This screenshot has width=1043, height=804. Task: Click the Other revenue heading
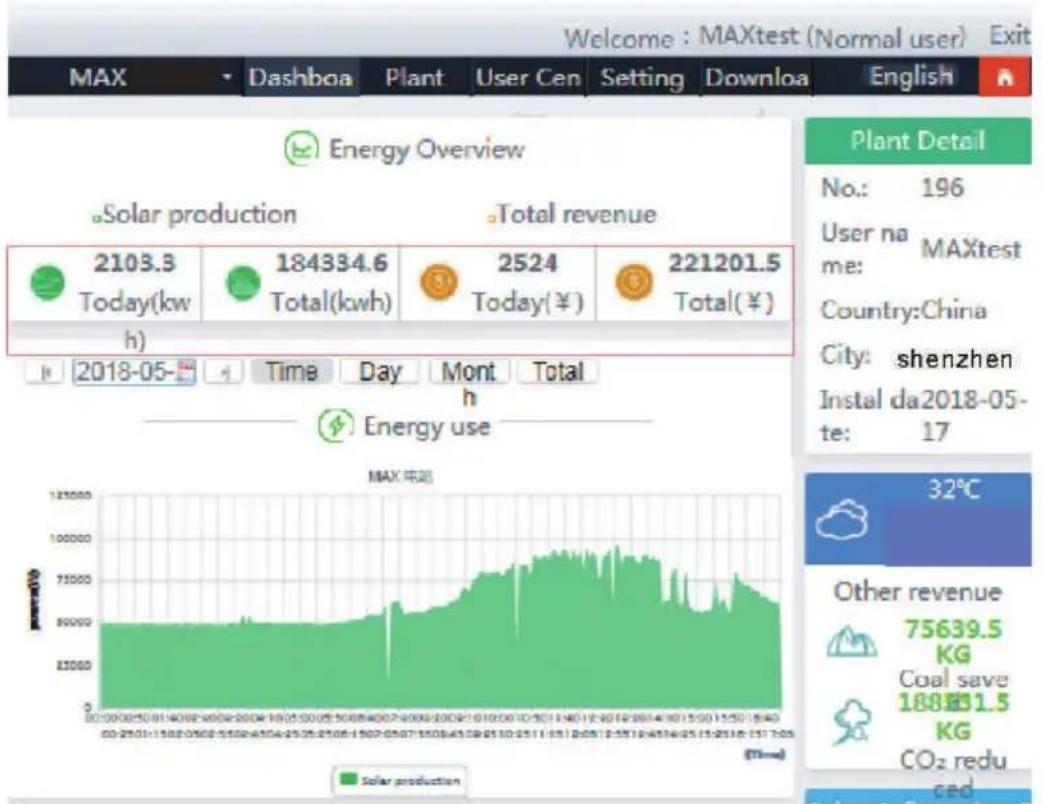(918, 591)
